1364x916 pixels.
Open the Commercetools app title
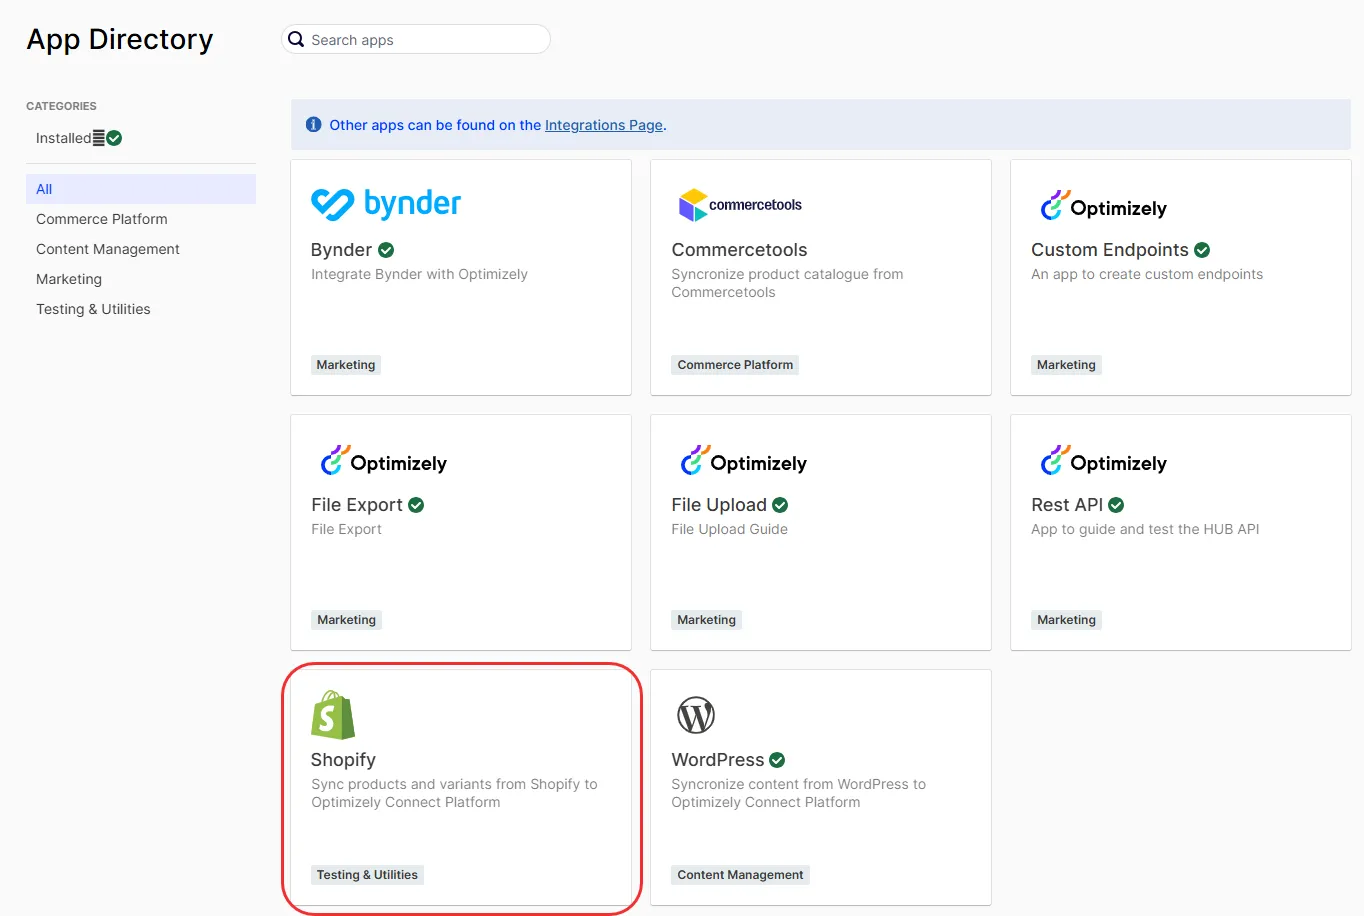click(739, 250)
